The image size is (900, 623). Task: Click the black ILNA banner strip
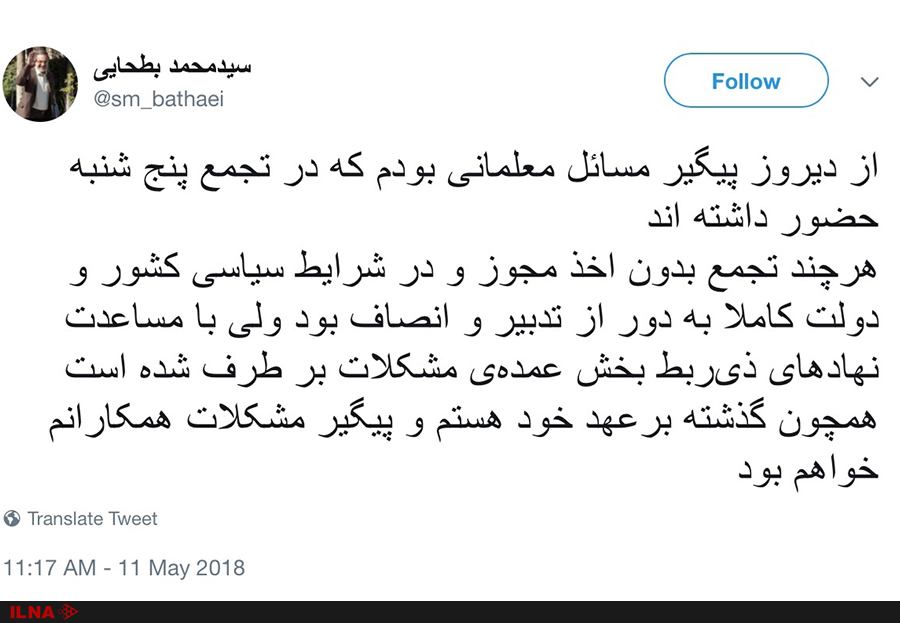click(x=450, y=612)
